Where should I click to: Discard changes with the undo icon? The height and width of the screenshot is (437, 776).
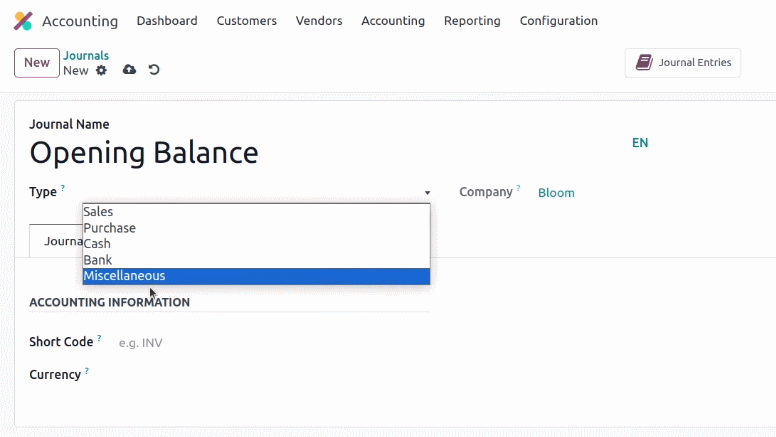pos(154,70)
